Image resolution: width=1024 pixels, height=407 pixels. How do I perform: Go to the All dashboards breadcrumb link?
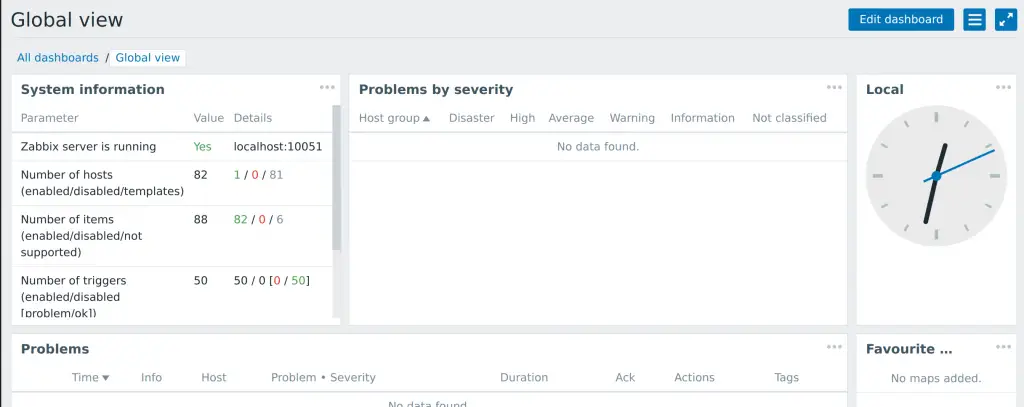coord(57,57)
